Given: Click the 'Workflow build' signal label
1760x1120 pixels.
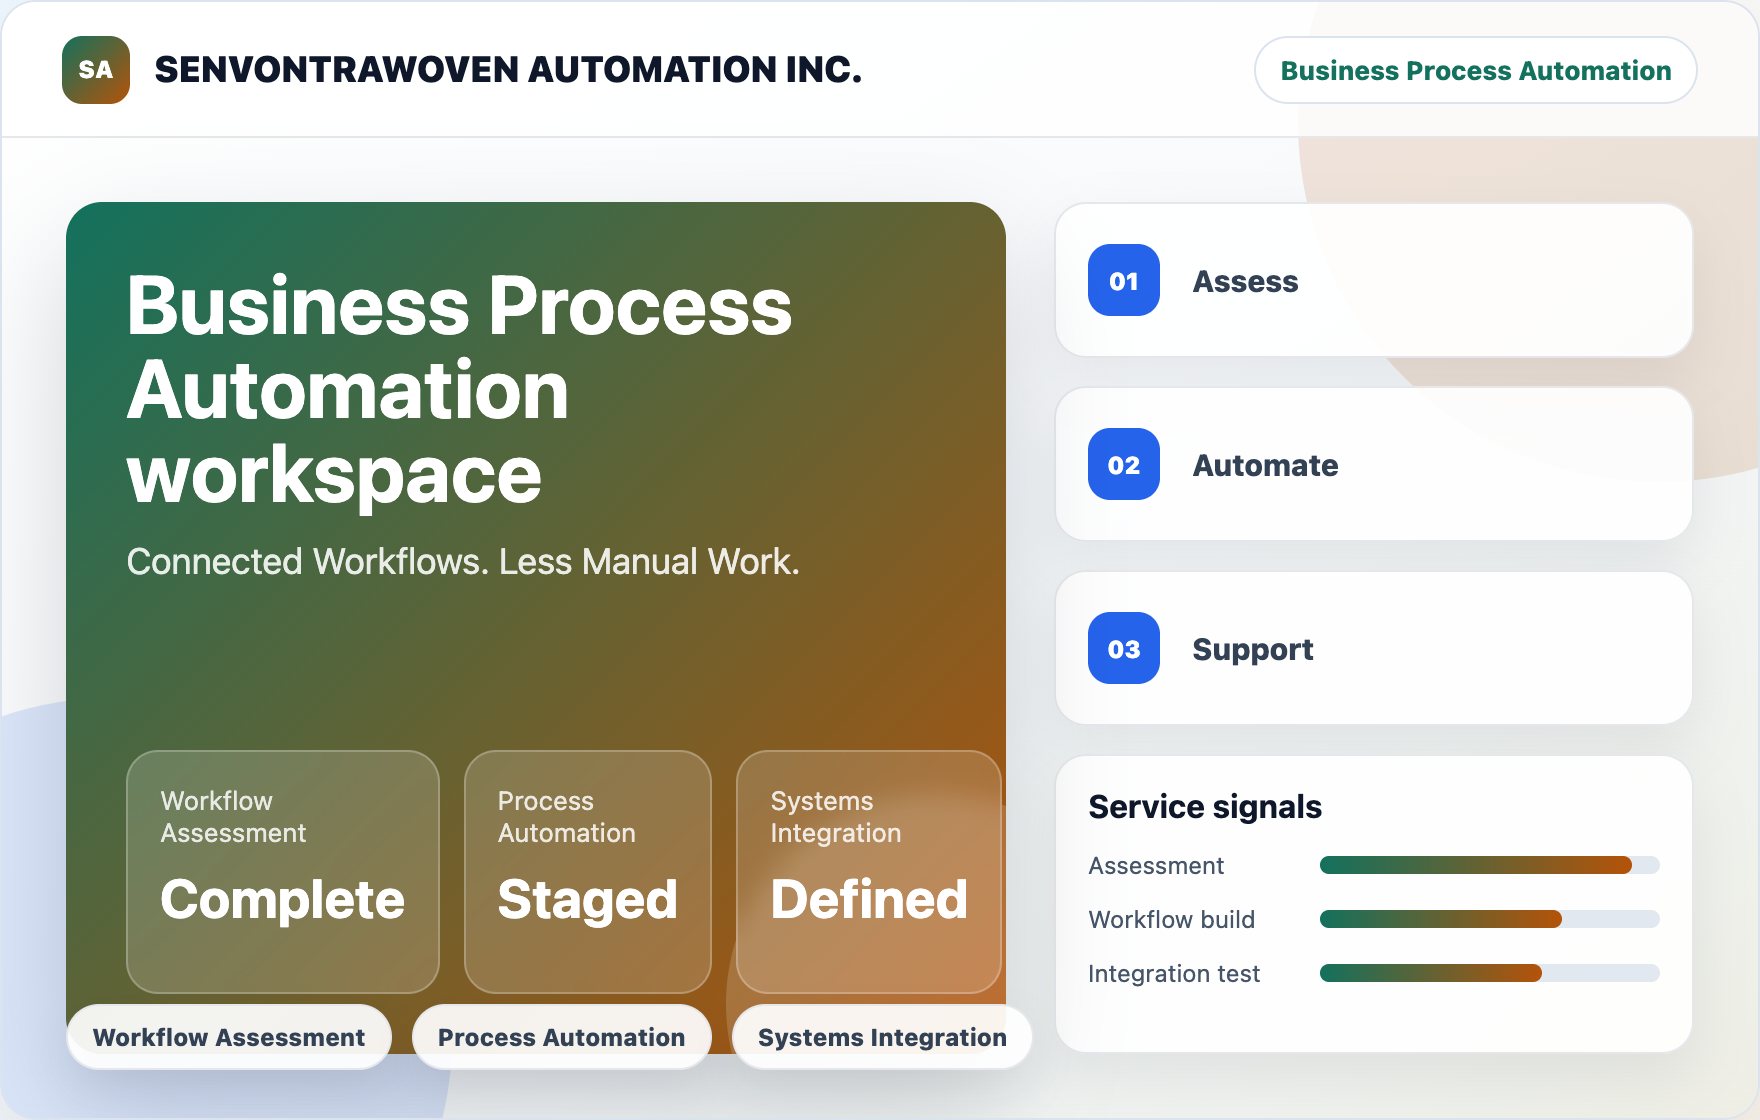Looking at the screenshot, I should (1171, 919).
